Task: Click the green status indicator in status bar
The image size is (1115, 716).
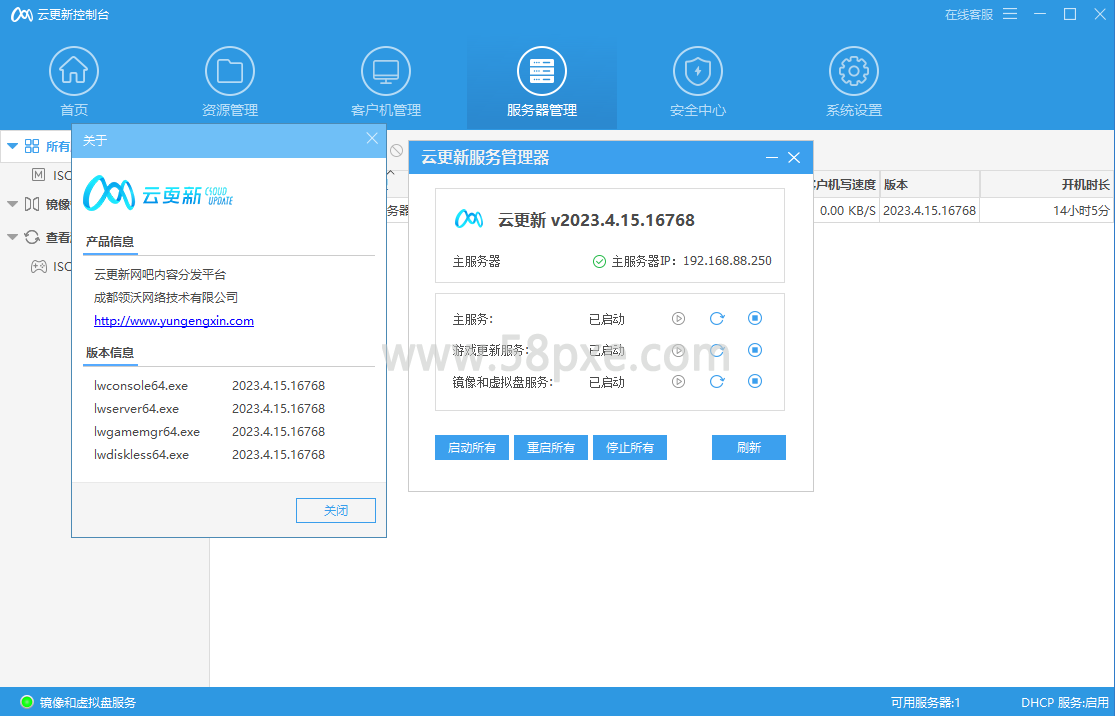Action: click(x=27, y=702)
